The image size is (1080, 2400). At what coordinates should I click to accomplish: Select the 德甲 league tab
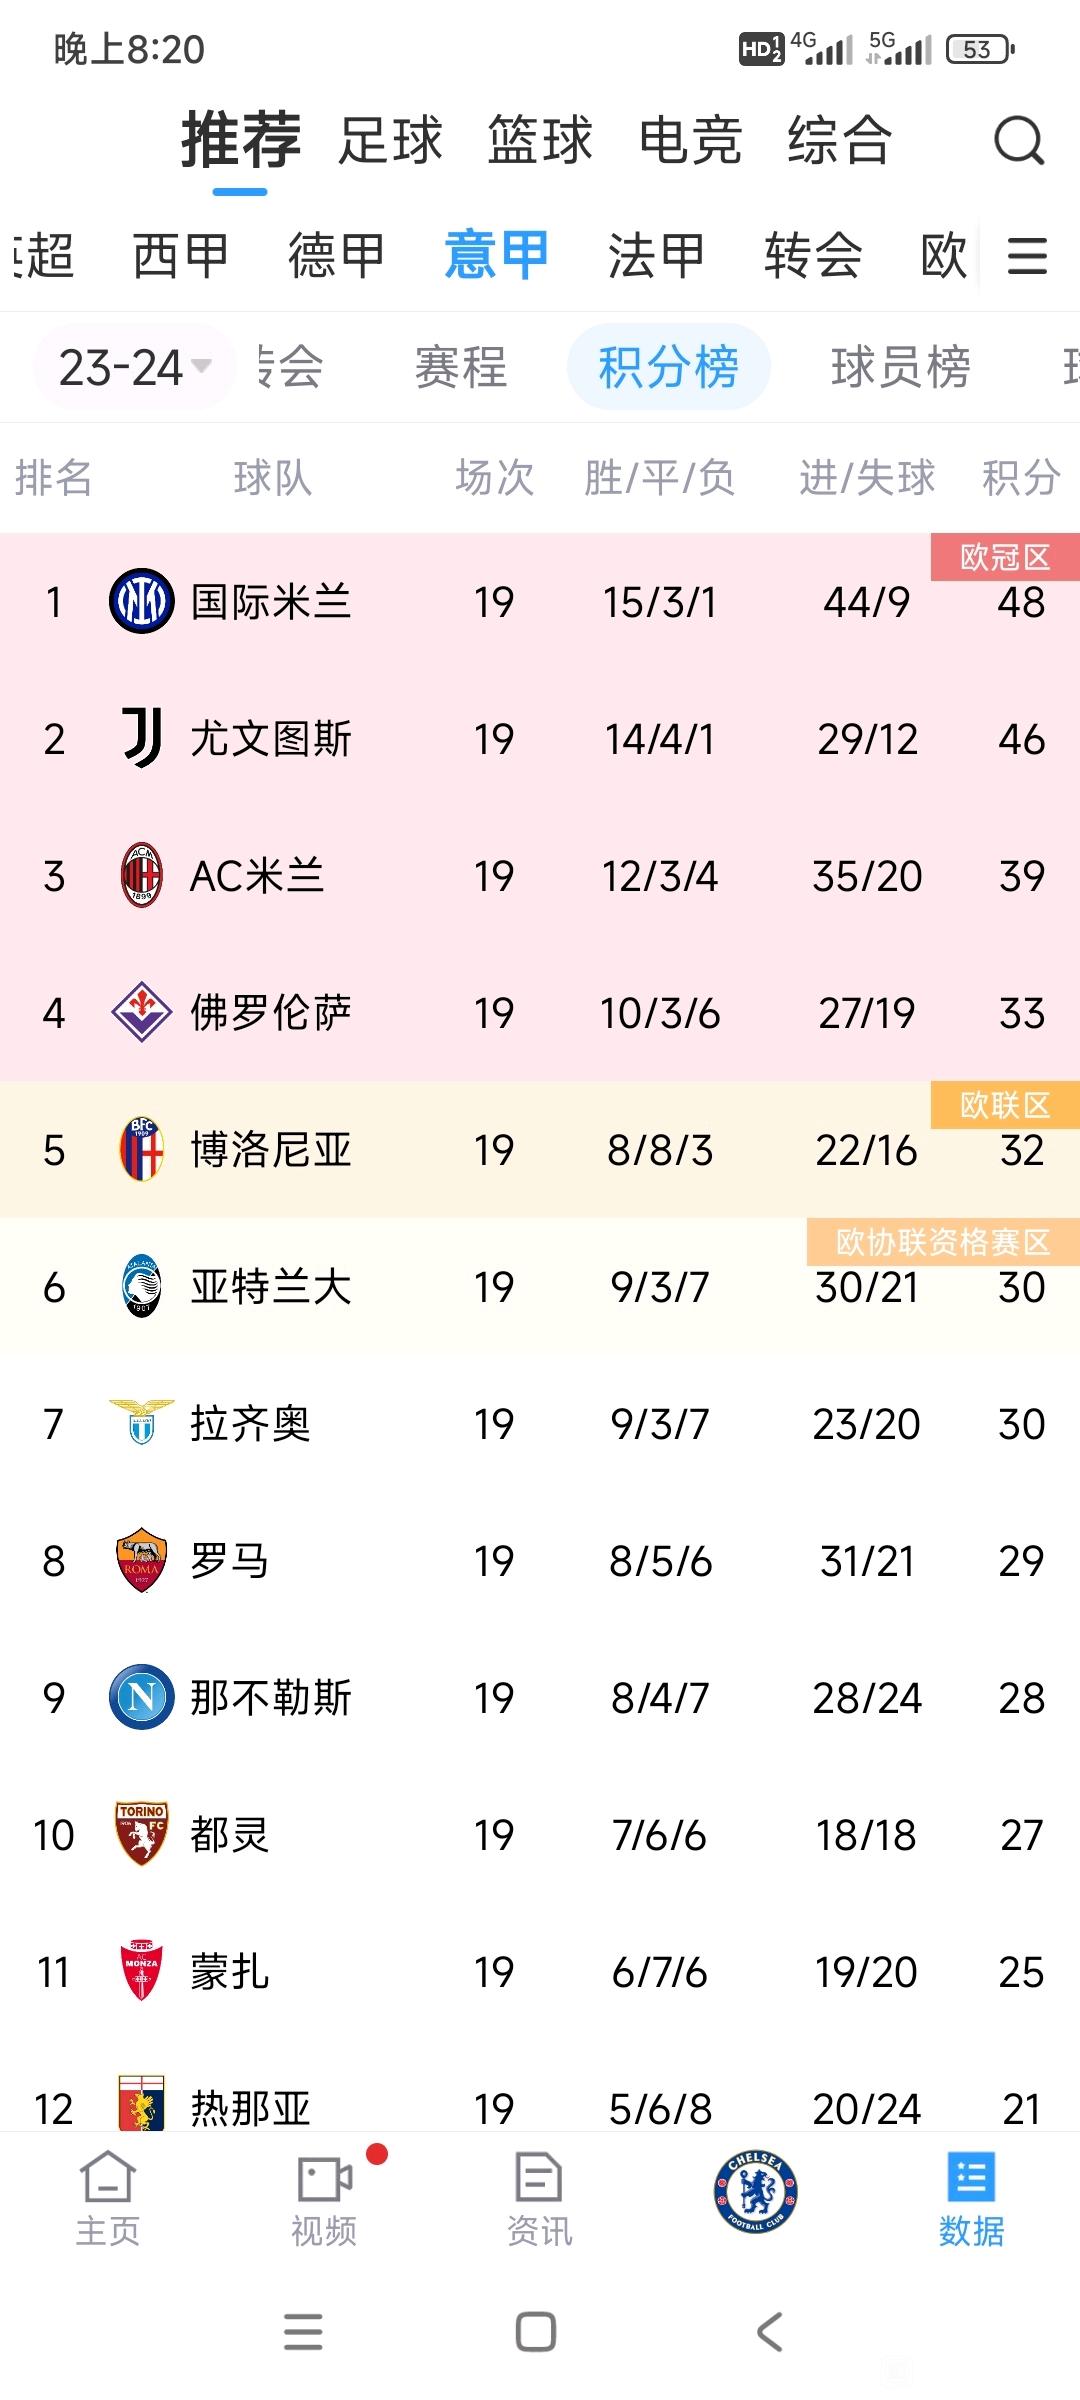tap(337, 255)
